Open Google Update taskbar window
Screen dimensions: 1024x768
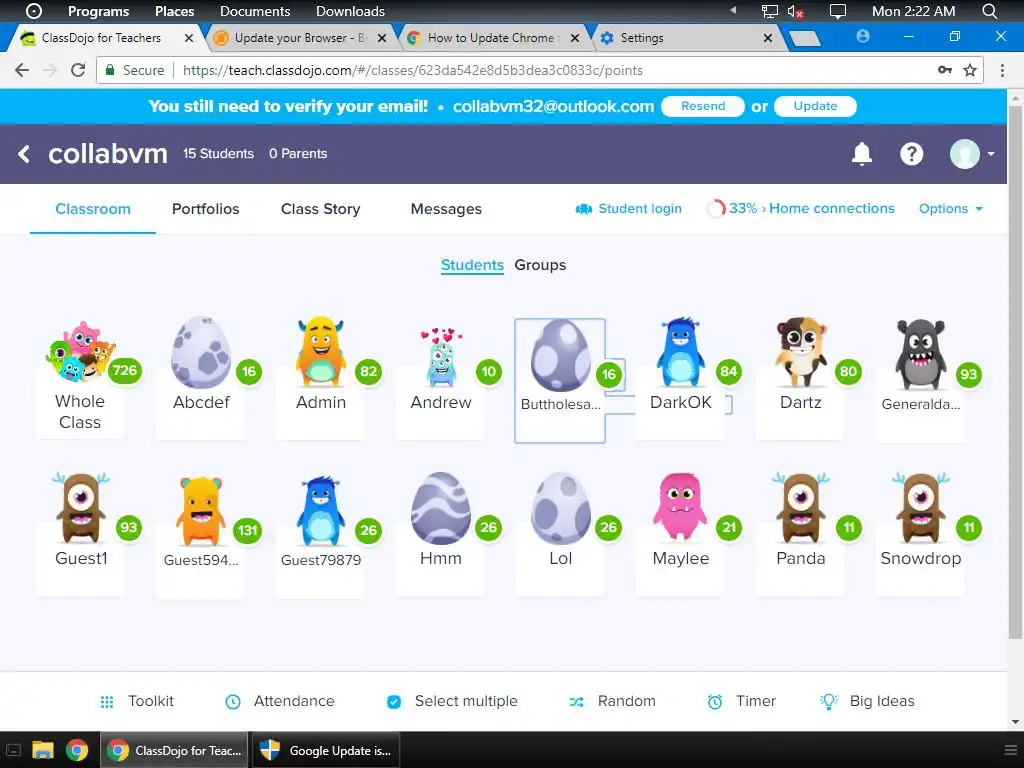pyautogui.click(x=325, y=750)
